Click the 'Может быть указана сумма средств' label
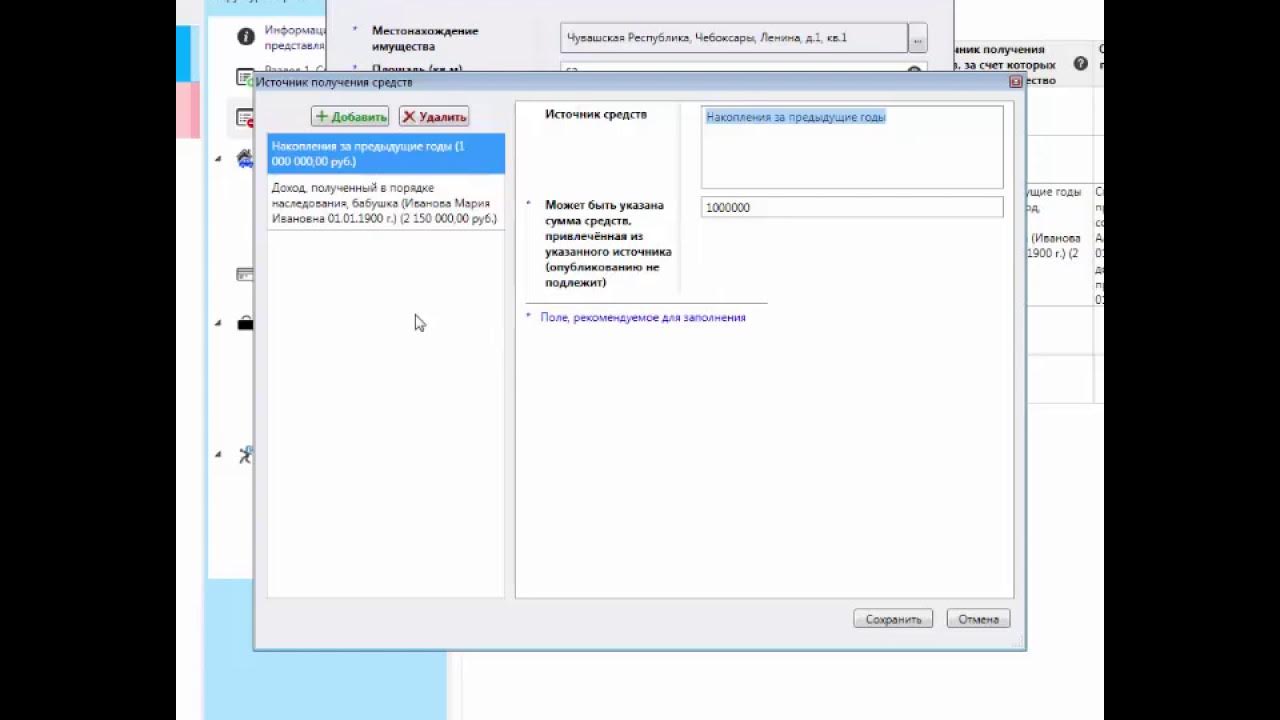1280x720 pixels. [608, 244]
